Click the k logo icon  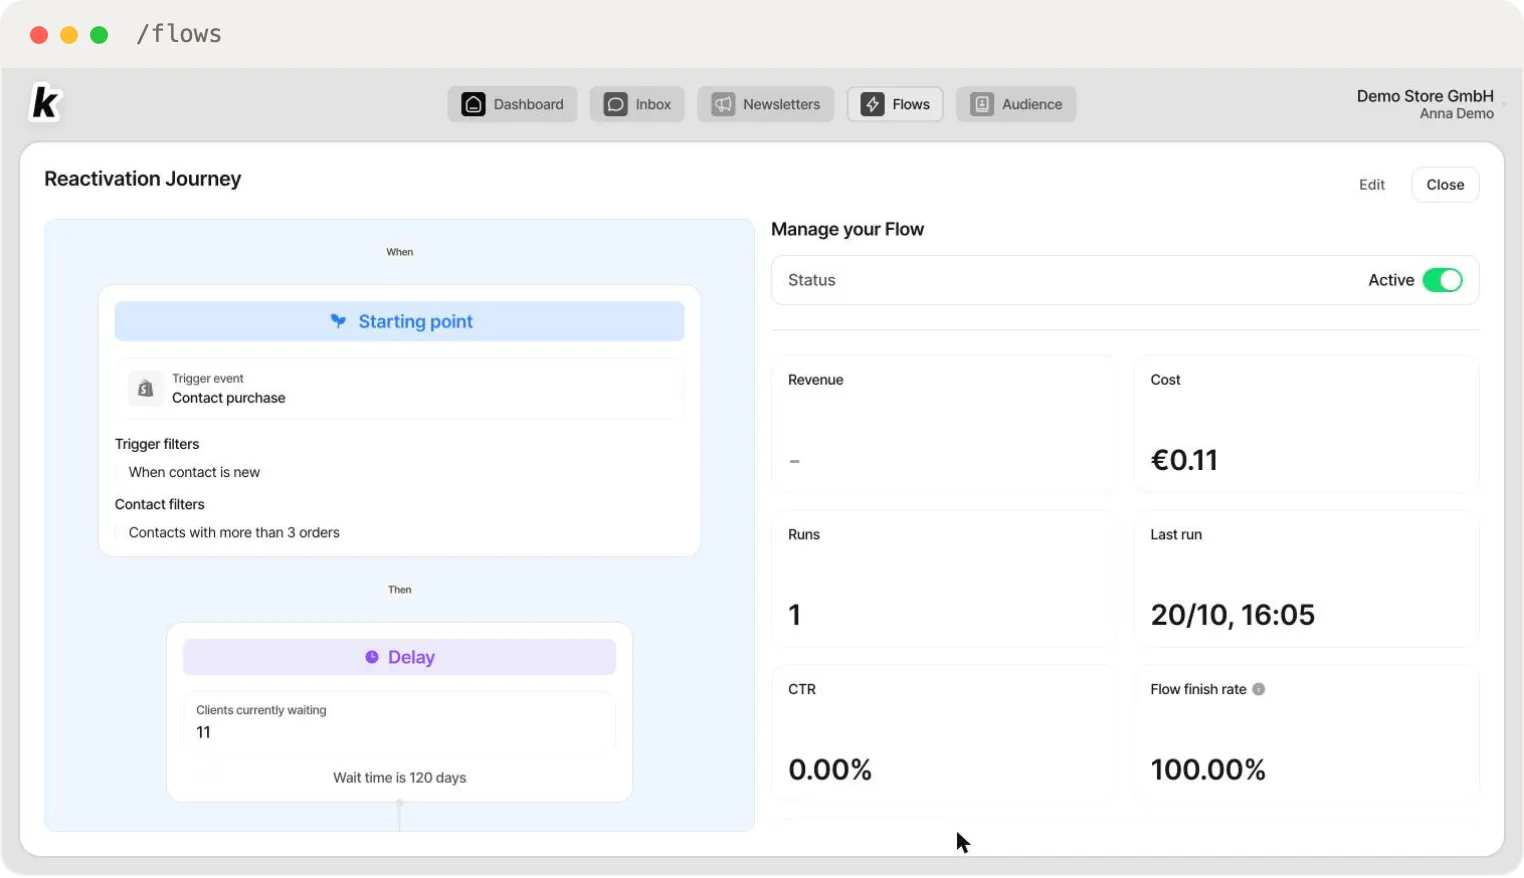click(x=45, y=104)
